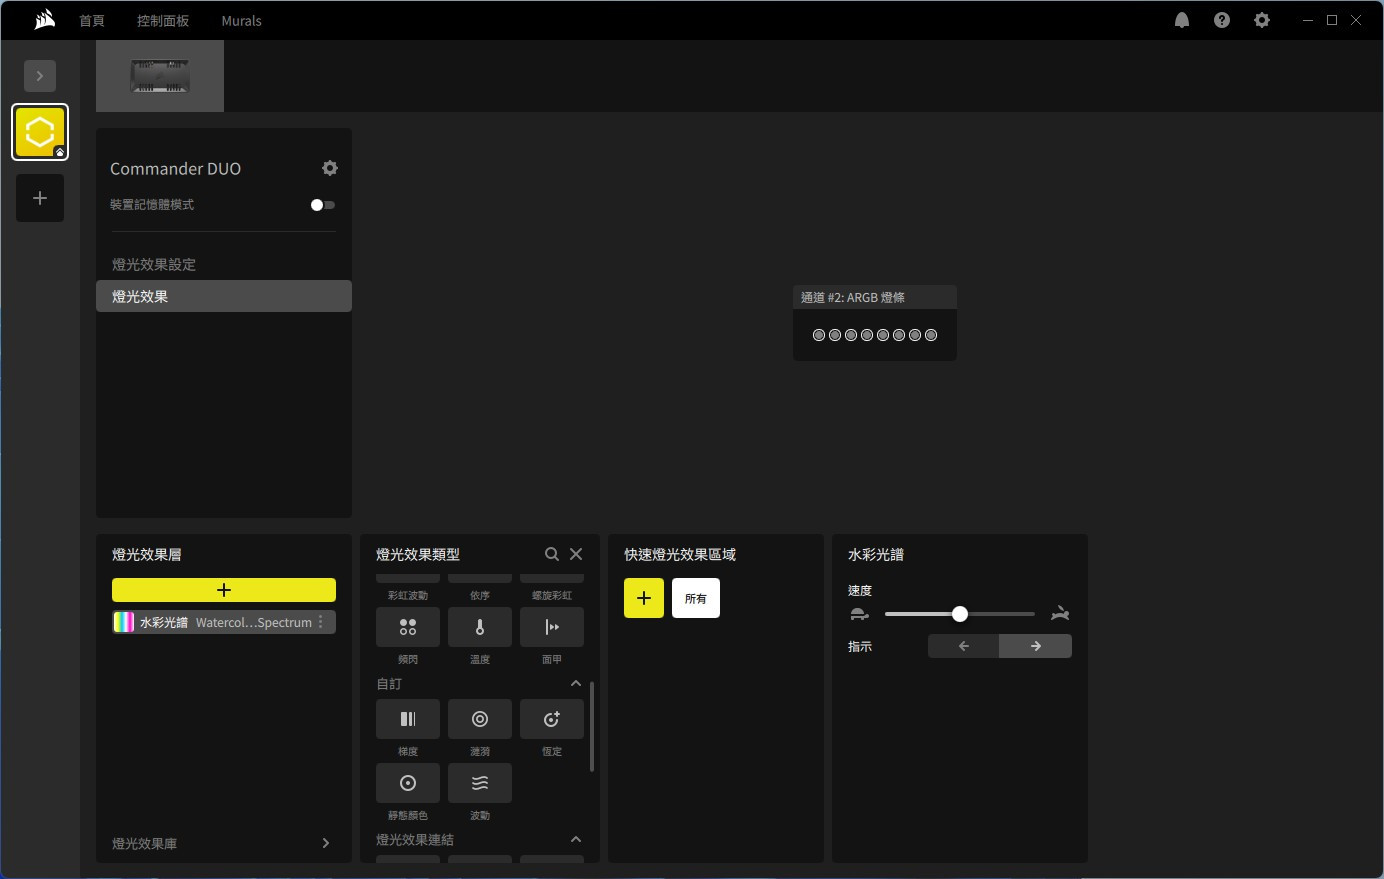This screenshot has height=879, width=1384.
Task: Choose the 溫度 temperature effect icon
Action: point(480,627)
